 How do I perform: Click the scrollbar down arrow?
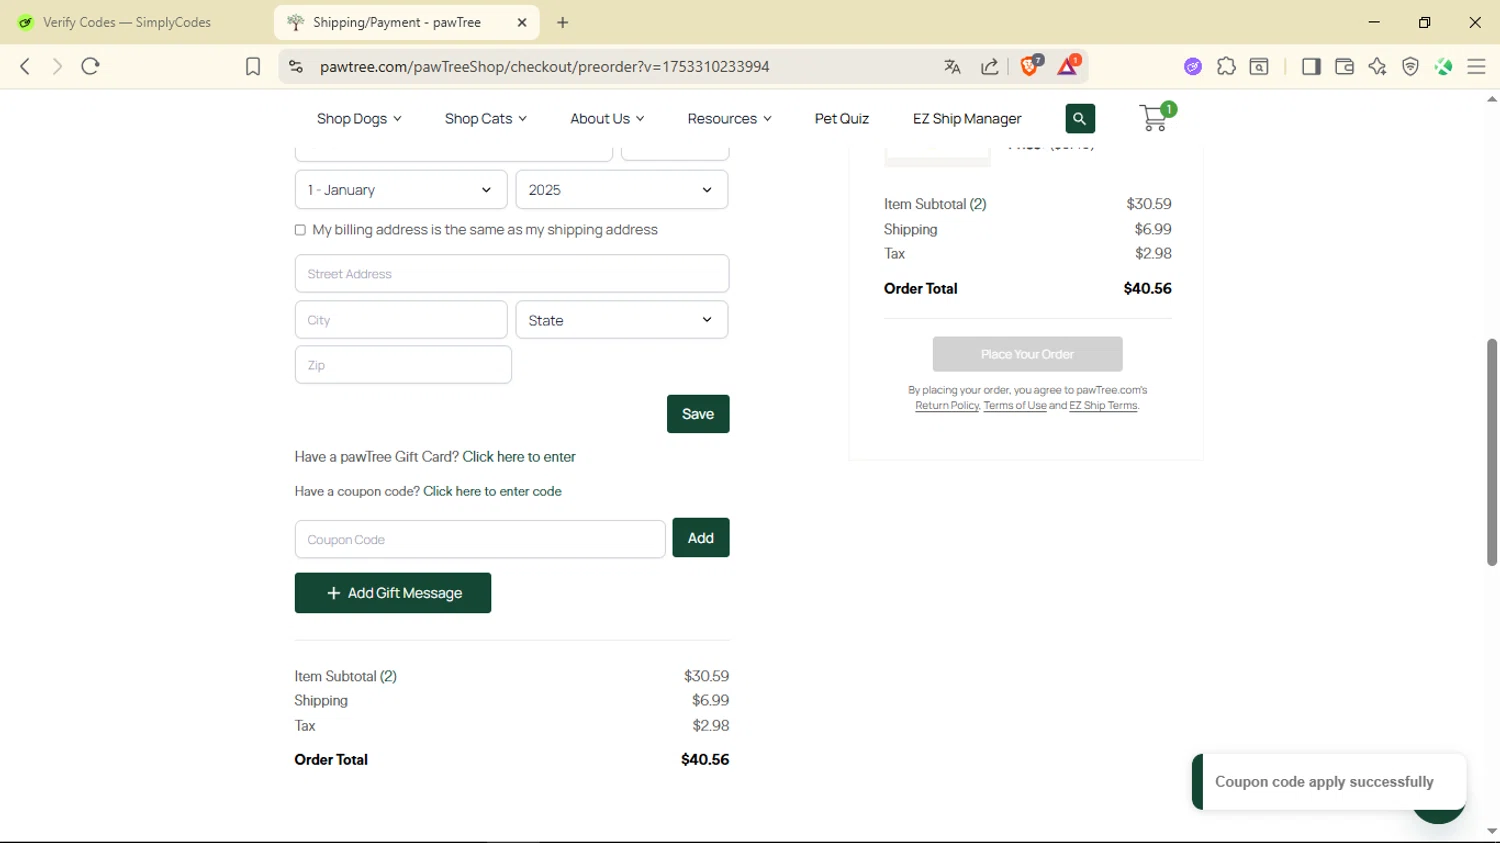click(1492, 831)
